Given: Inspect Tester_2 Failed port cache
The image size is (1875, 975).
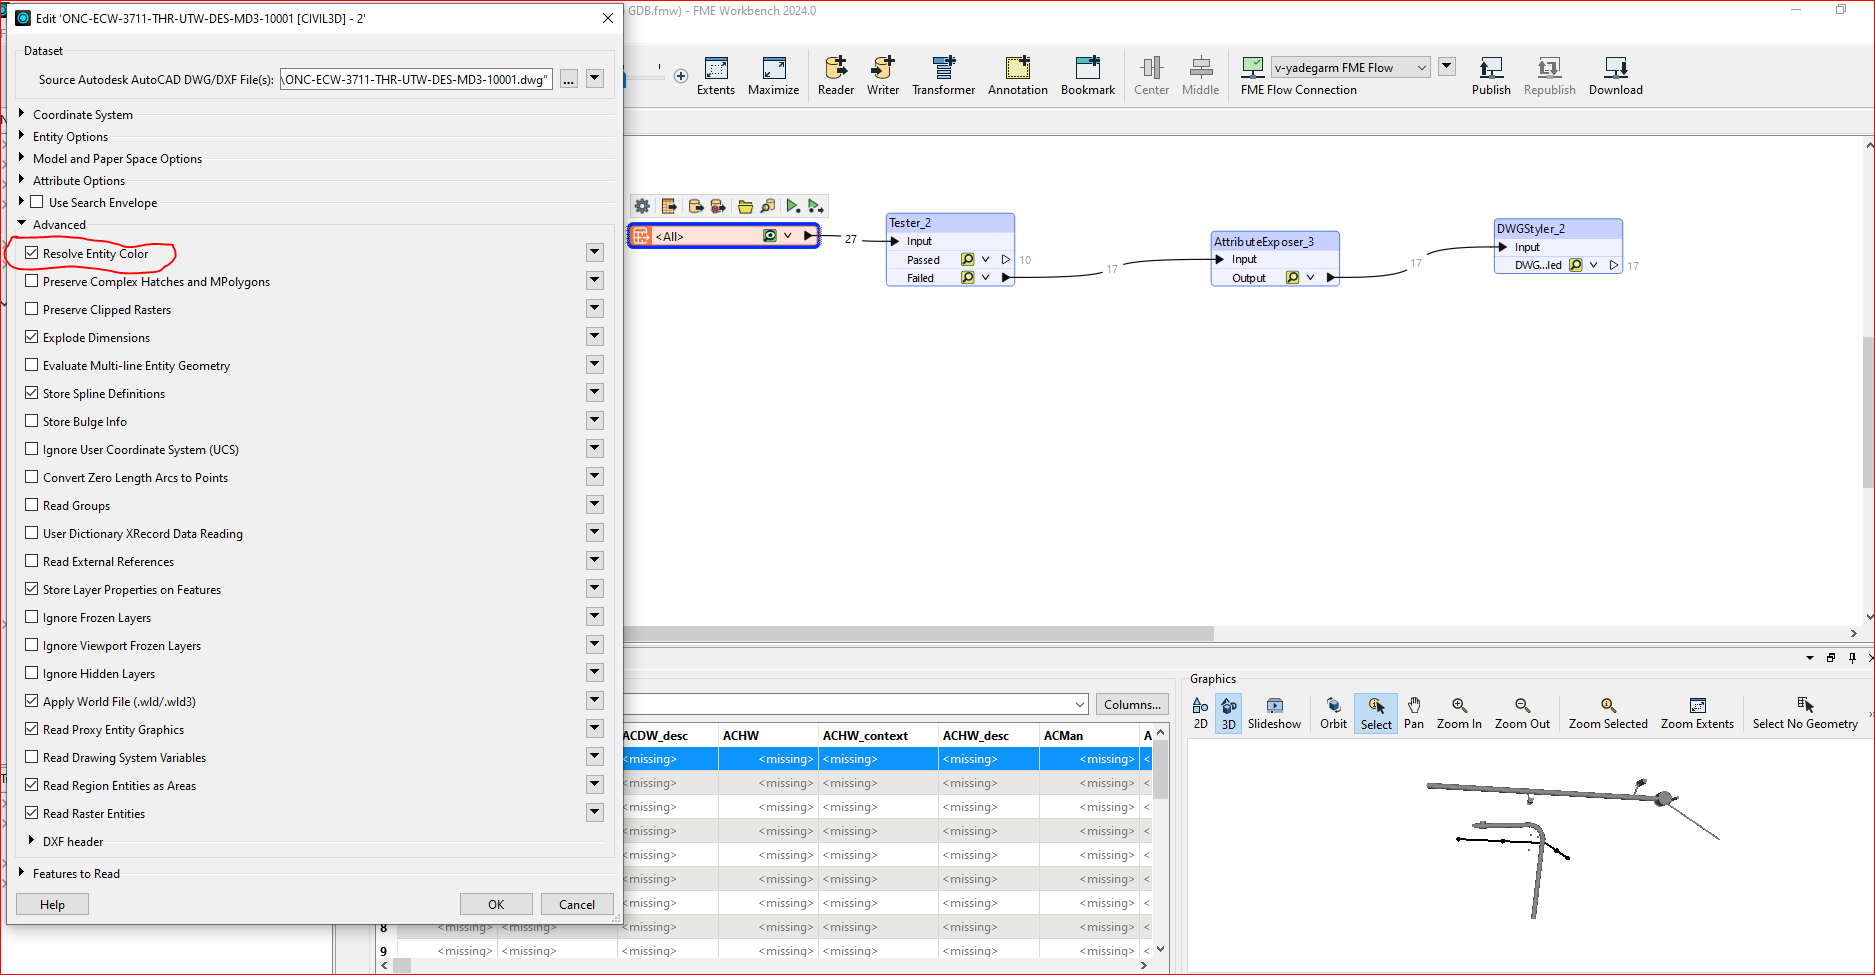Looking at the screenshot, I should 967,278.
